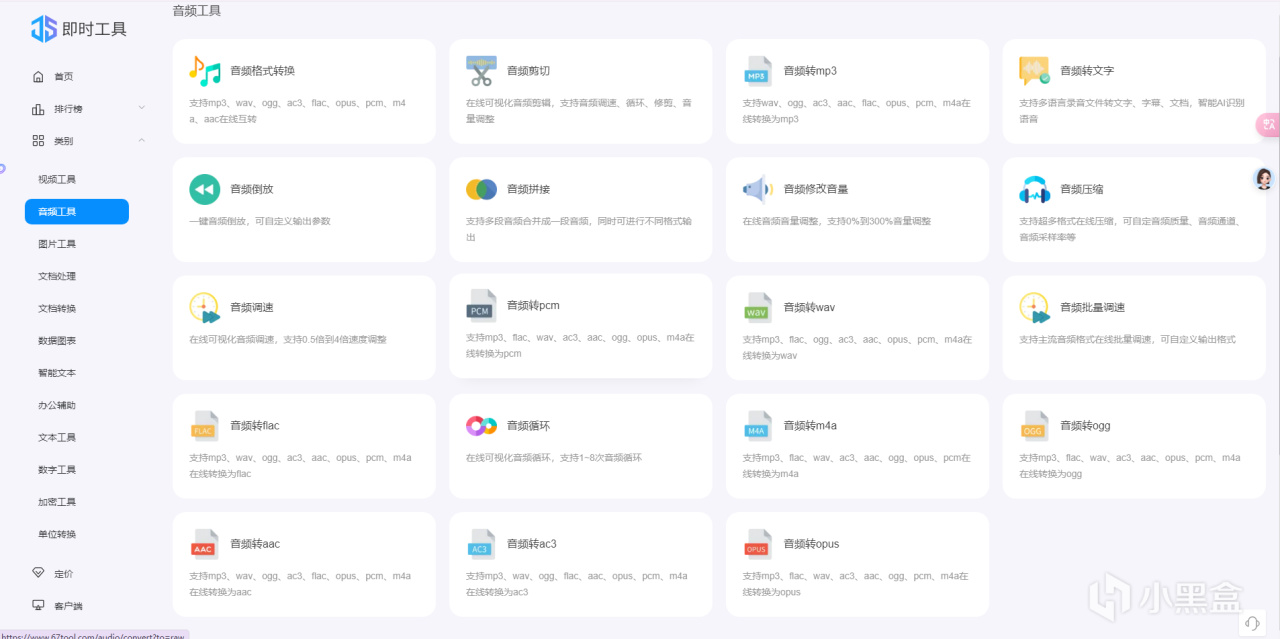Click the 音频批量调速 clock icon
Screen dimensions: 1280x639
[x=1035, y=308]
